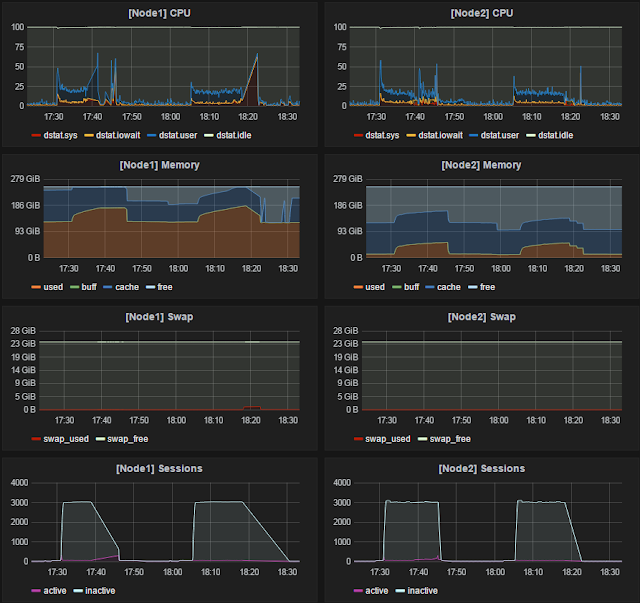Open the [Node2] Memory panel title

[x=481, y=165]
